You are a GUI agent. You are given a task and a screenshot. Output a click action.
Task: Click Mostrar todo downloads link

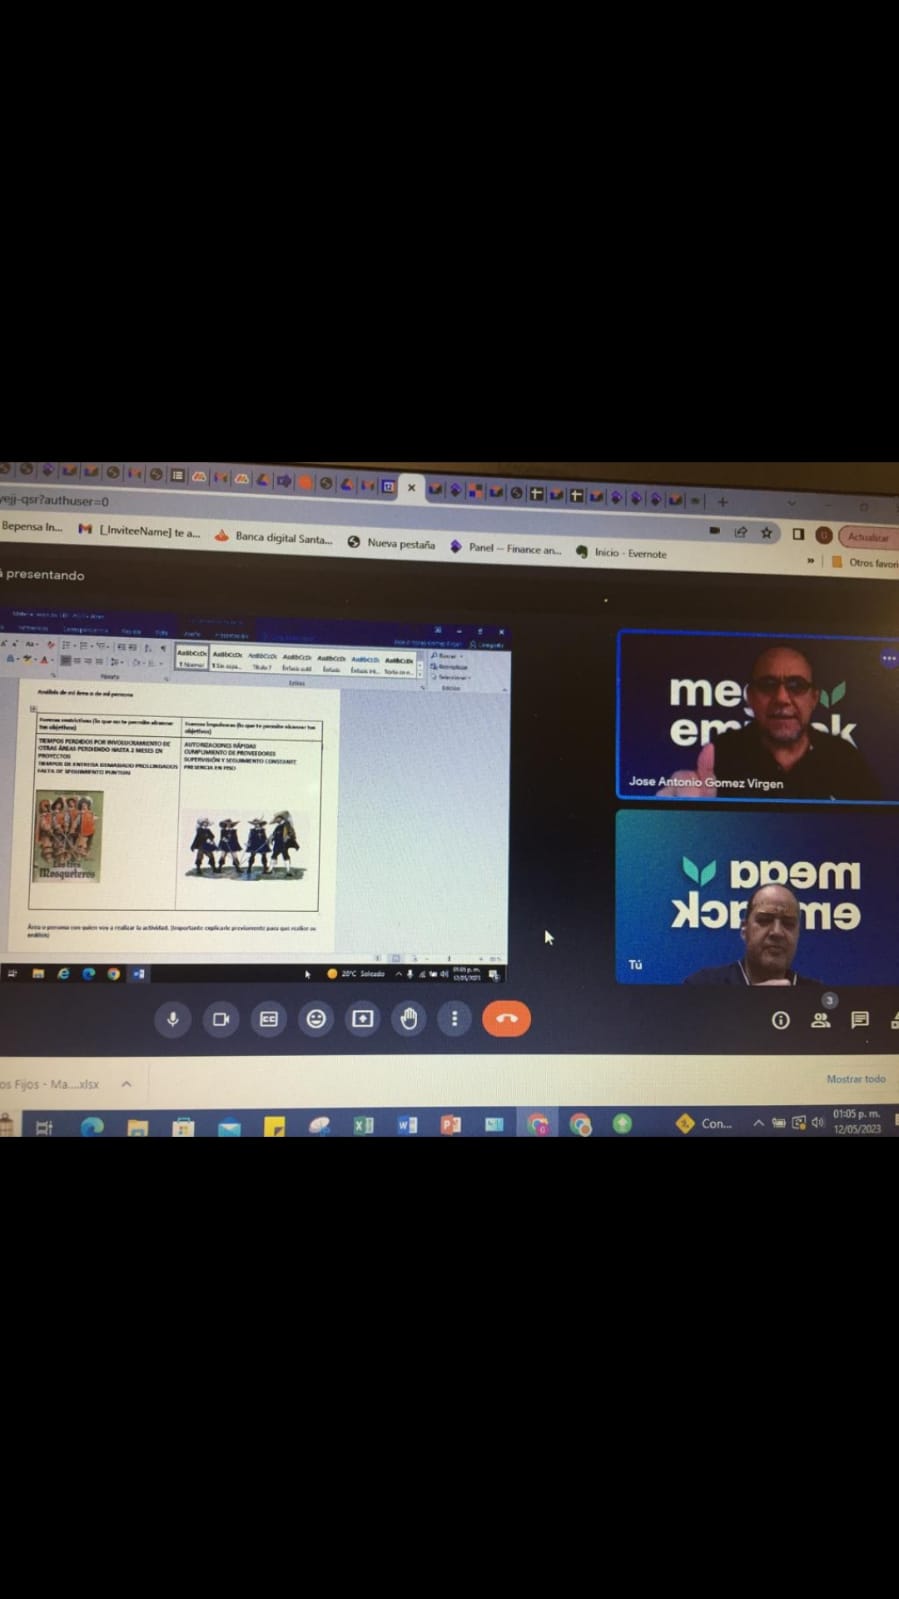(856, 1079)
